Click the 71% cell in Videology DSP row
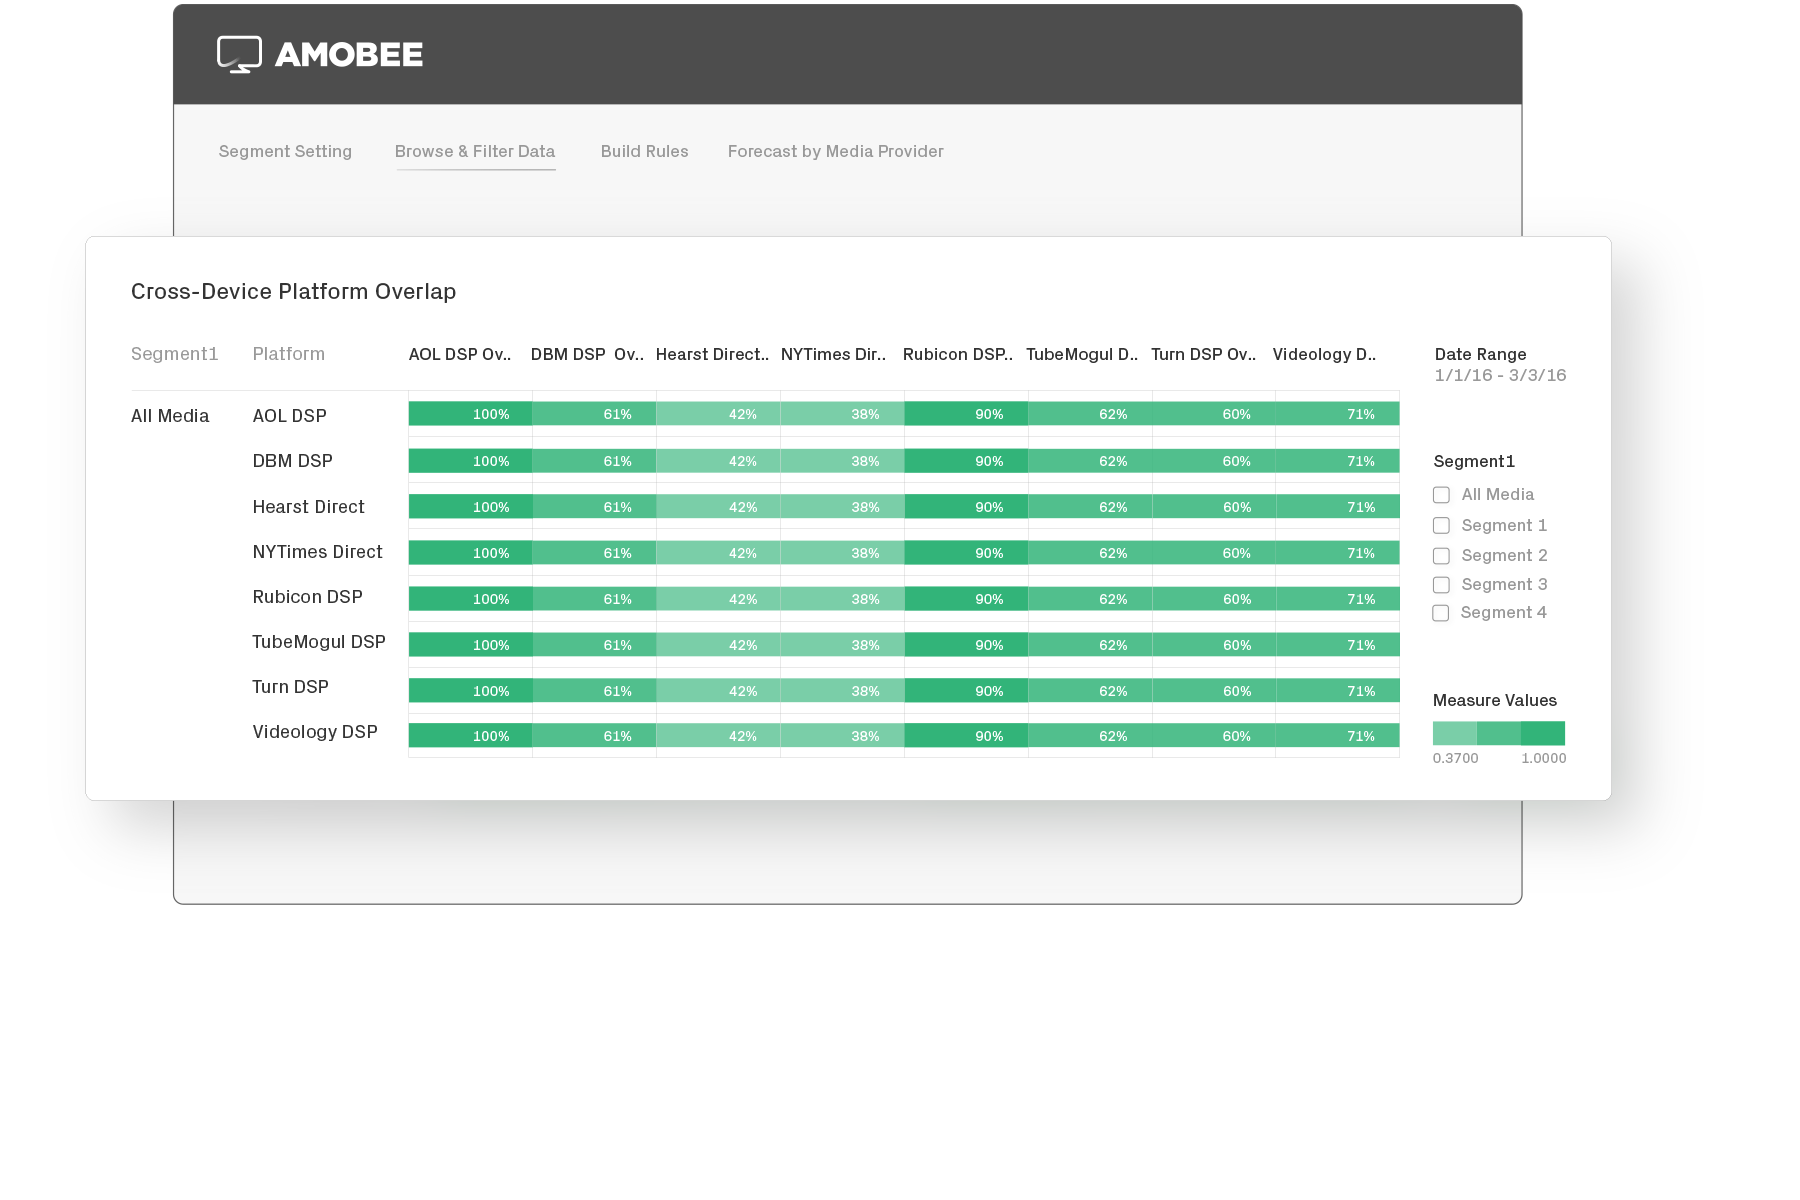 pos(1338,736)
